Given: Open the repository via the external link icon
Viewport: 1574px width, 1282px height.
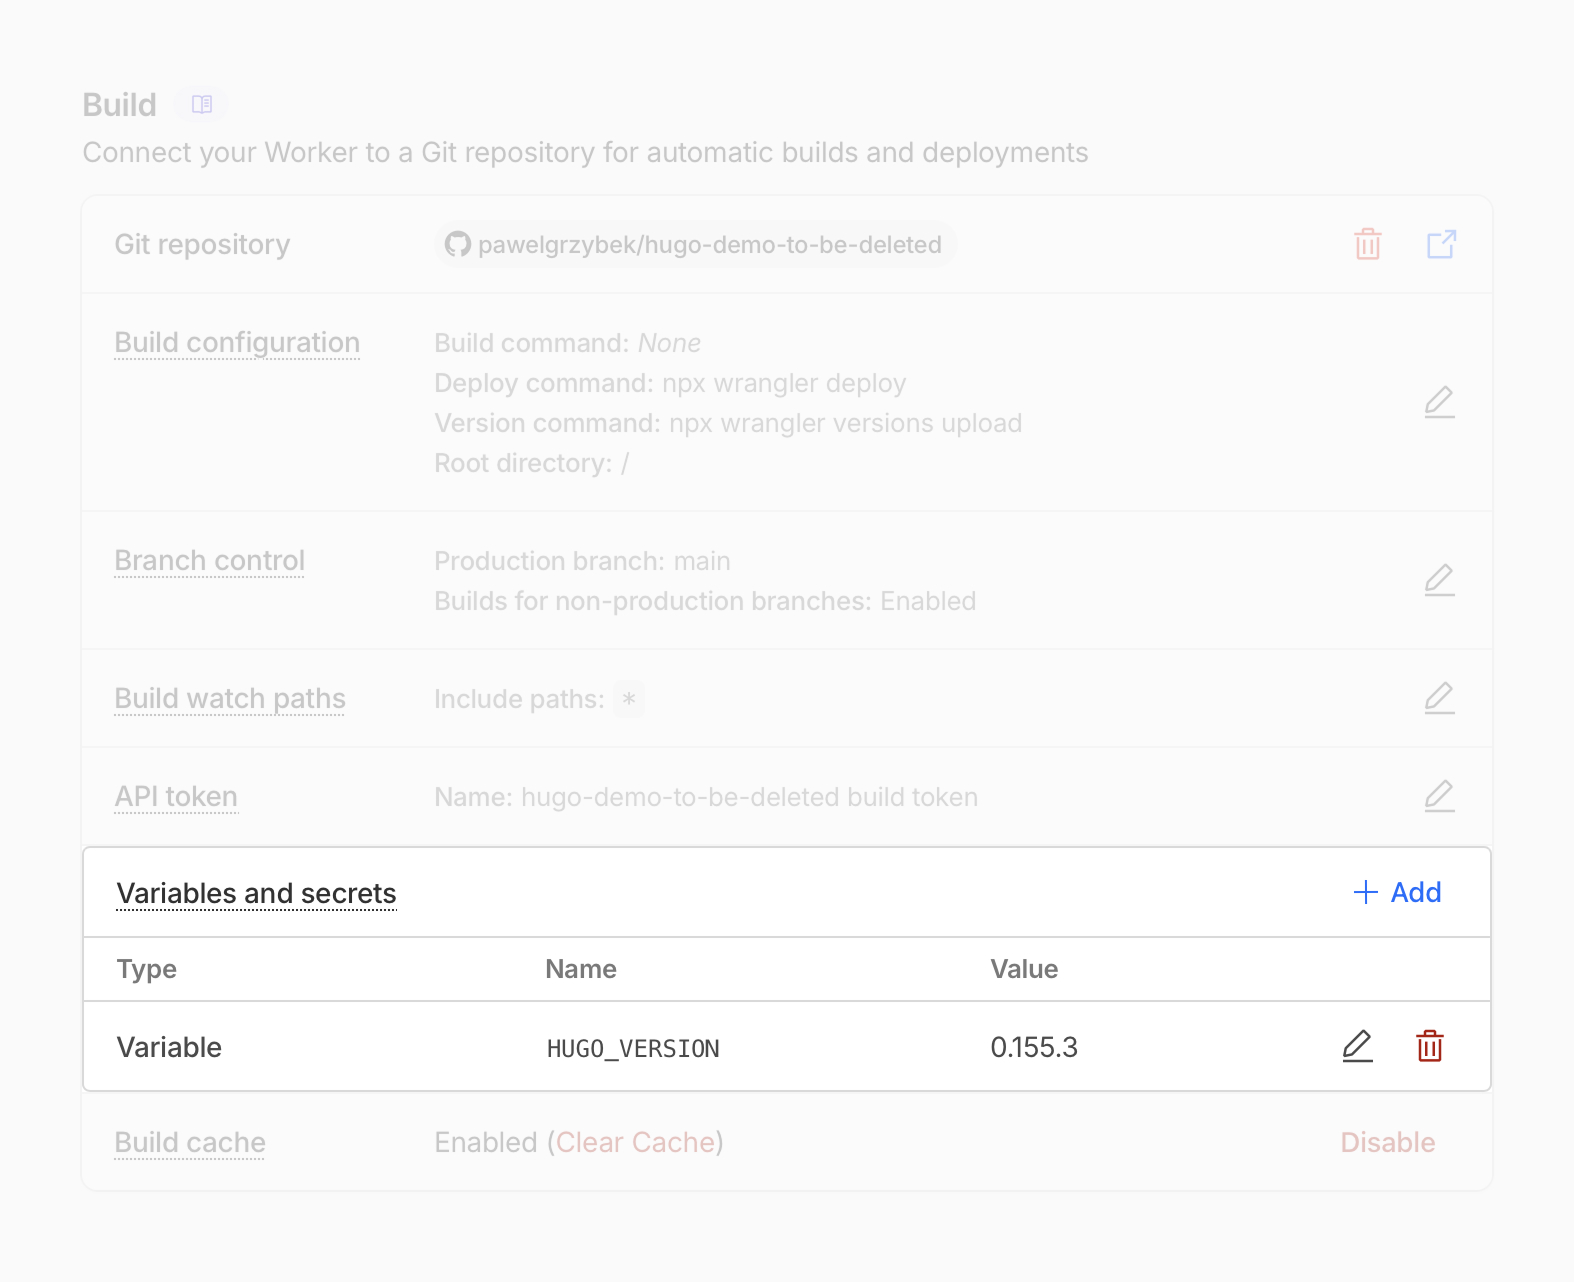Looking at the screenshot, I should (1440, 244).
